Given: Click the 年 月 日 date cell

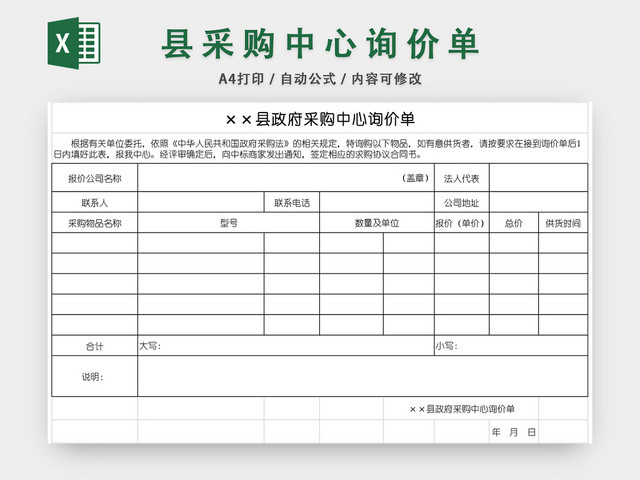Looking at the screenshot, I should 514,432.
